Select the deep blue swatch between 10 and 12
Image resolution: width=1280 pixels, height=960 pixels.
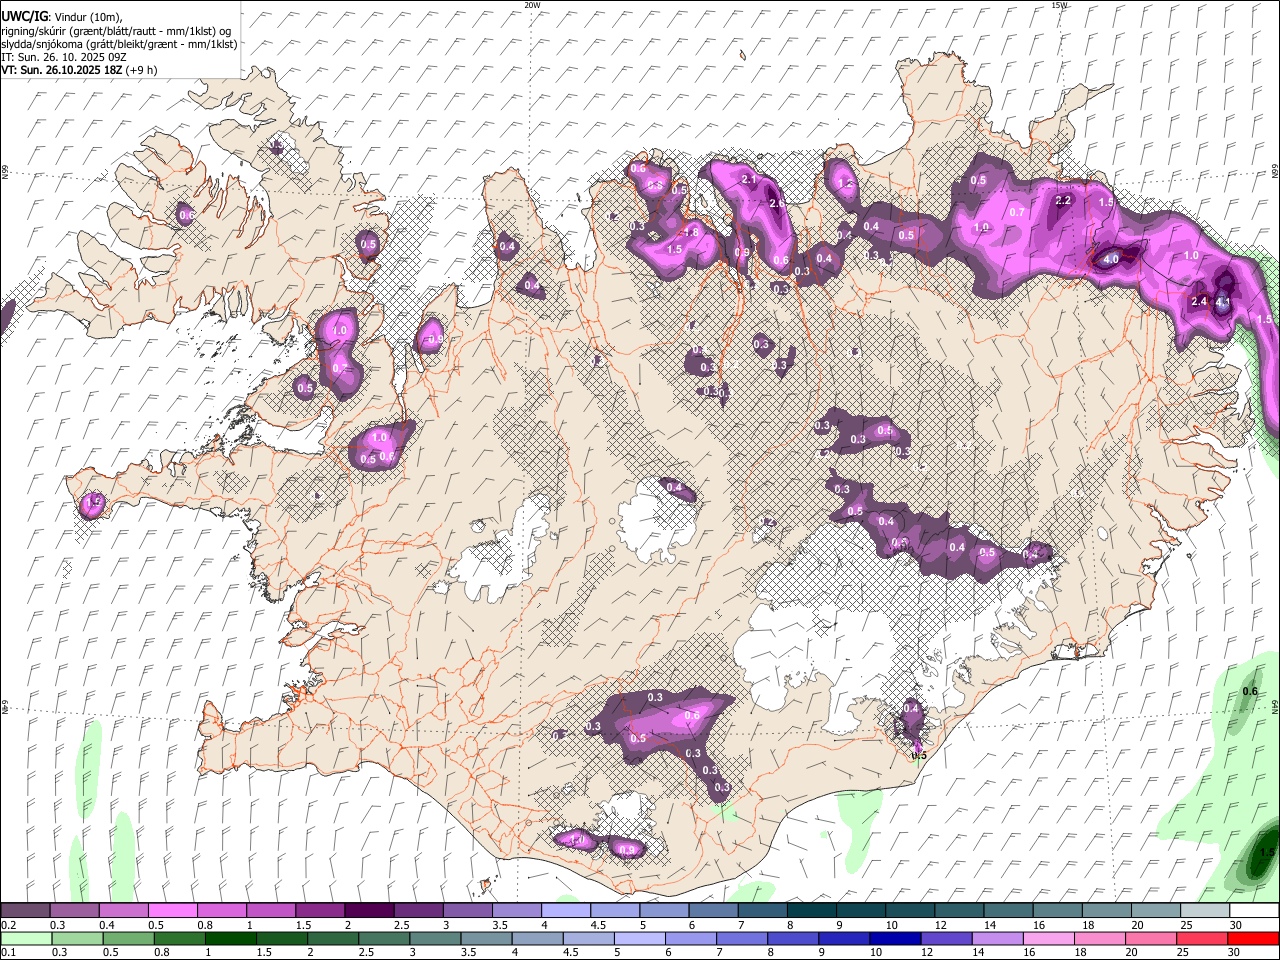coord(895,938)
